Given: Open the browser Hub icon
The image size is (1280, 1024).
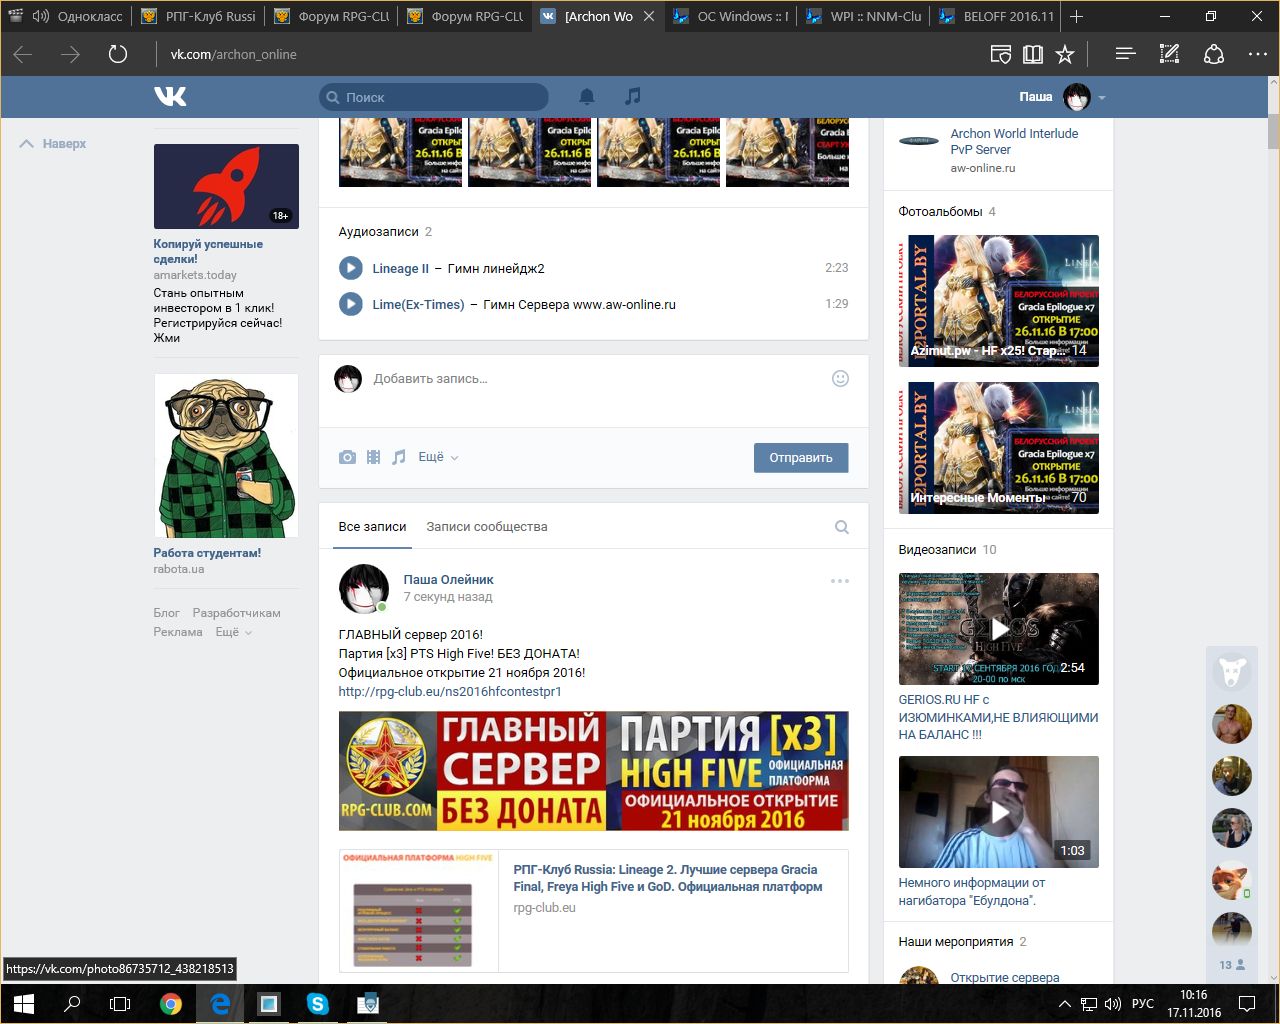Looking at the screenshot, I should coord(1125,54).
